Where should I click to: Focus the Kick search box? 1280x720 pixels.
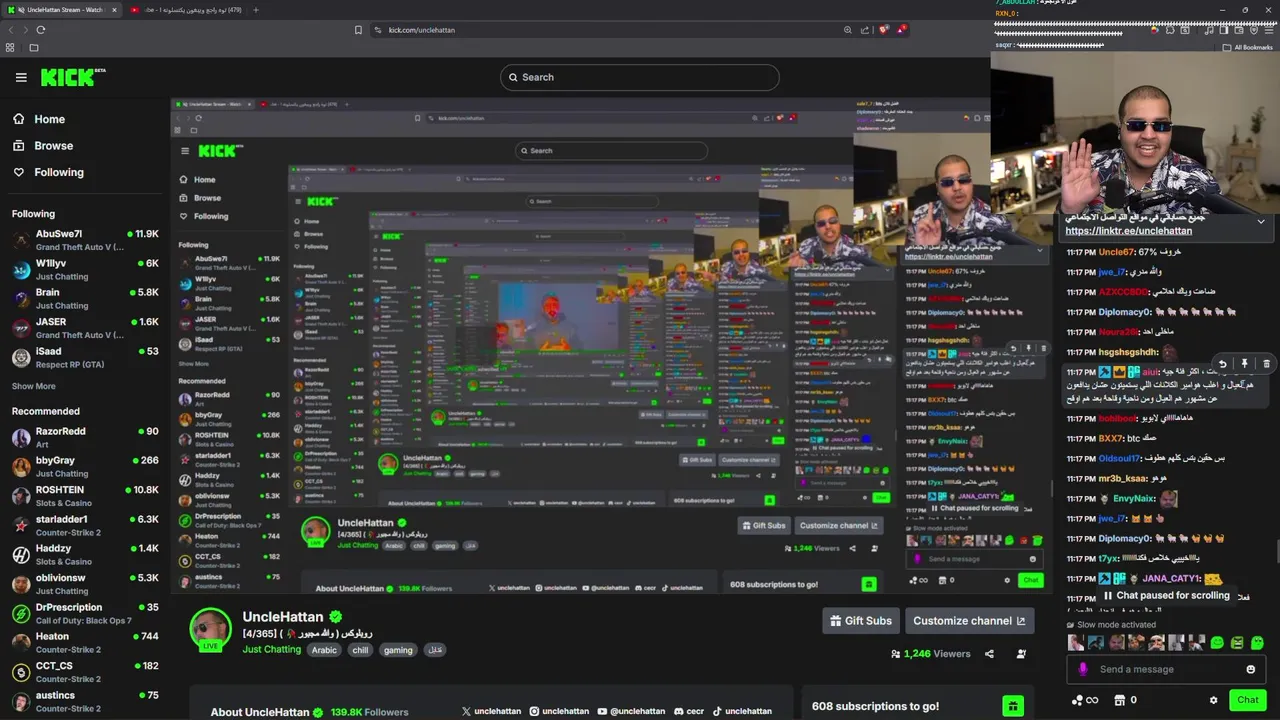640,77
